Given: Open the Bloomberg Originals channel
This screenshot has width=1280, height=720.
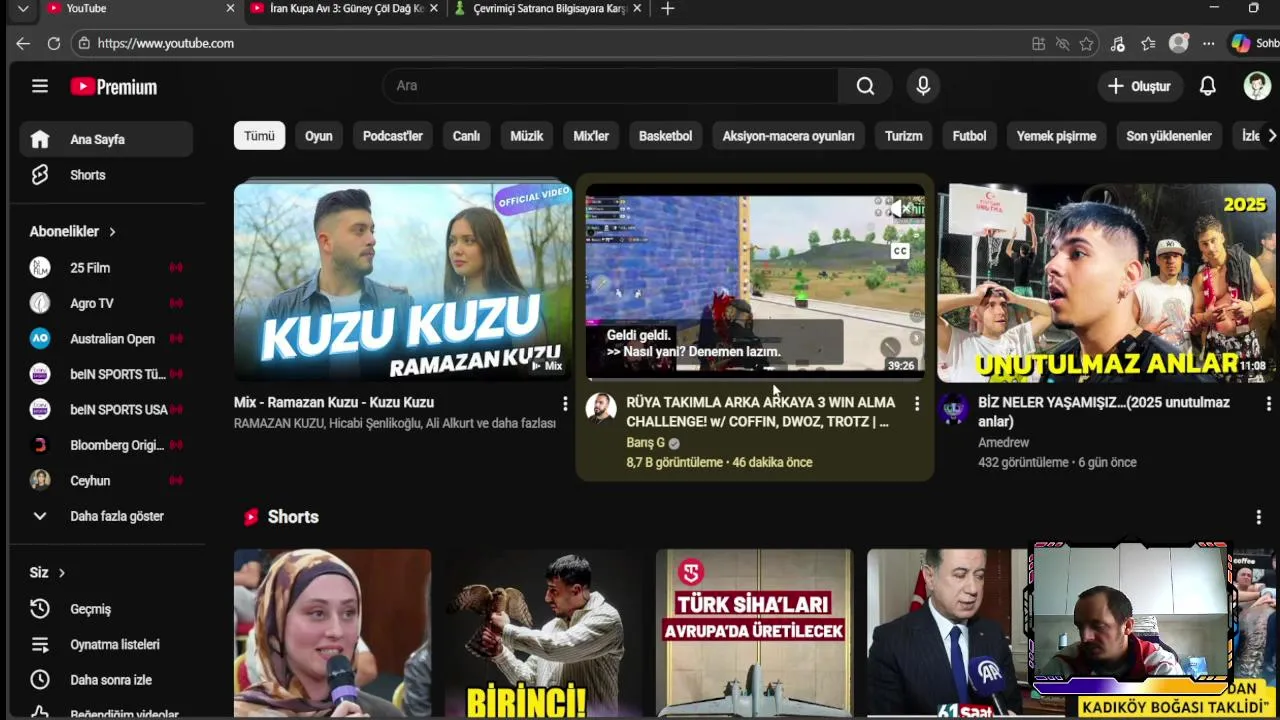Looking at the screenshot, I should [x=106, y=445].
